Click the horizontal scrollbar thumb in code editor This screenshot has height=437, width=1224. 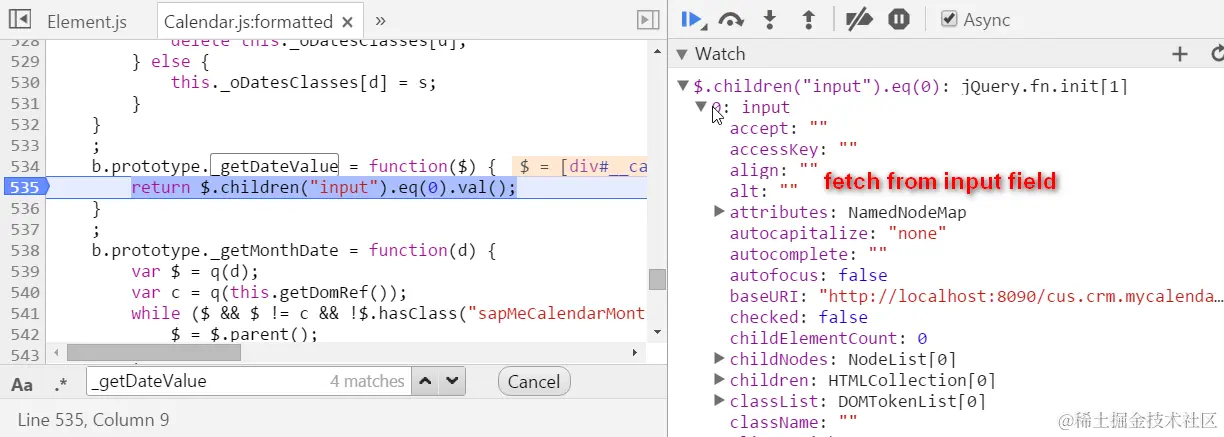click(x=154, y=352)
